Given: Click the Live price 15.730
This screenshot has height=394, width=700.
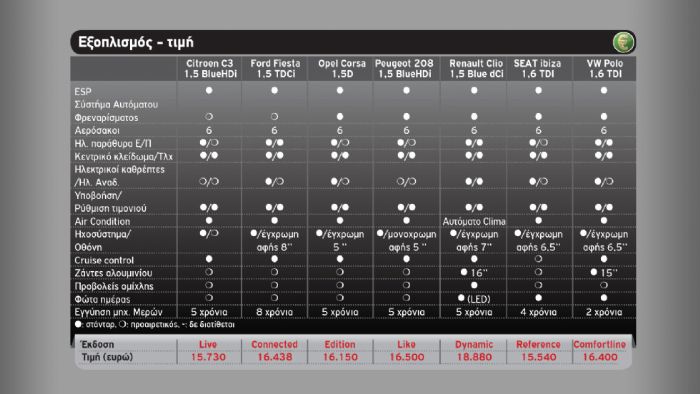Looking at the screenshot, I should pos(208,357).
